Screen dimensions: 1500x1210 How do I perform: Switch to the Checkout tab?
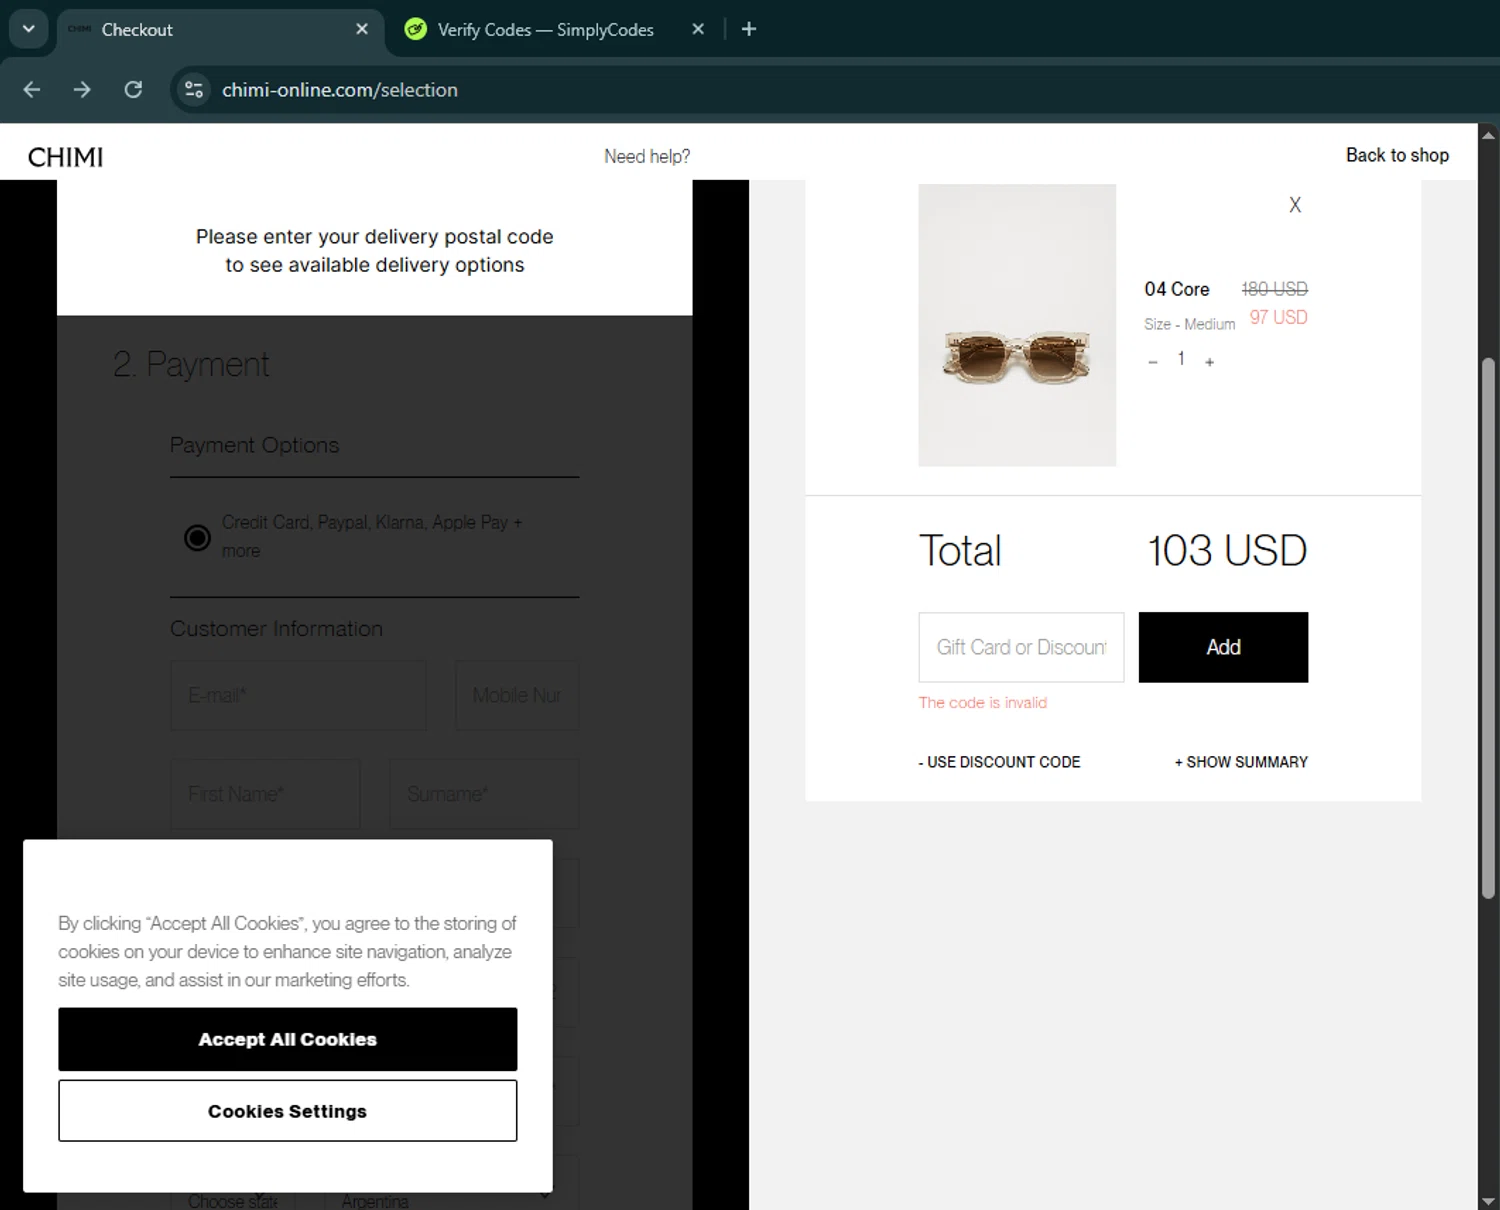click(x=220, y=30)
